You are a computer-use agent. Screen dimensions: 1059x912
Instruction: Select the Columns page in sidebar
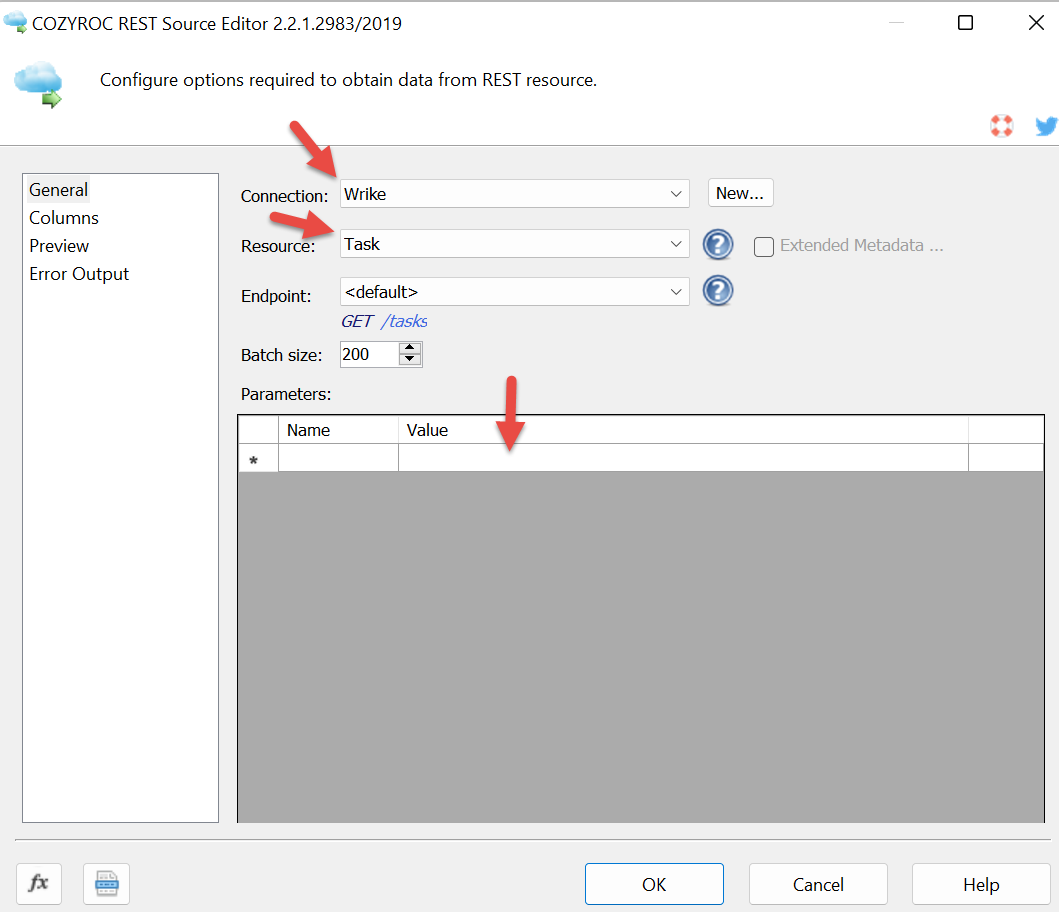click(64, 218)
